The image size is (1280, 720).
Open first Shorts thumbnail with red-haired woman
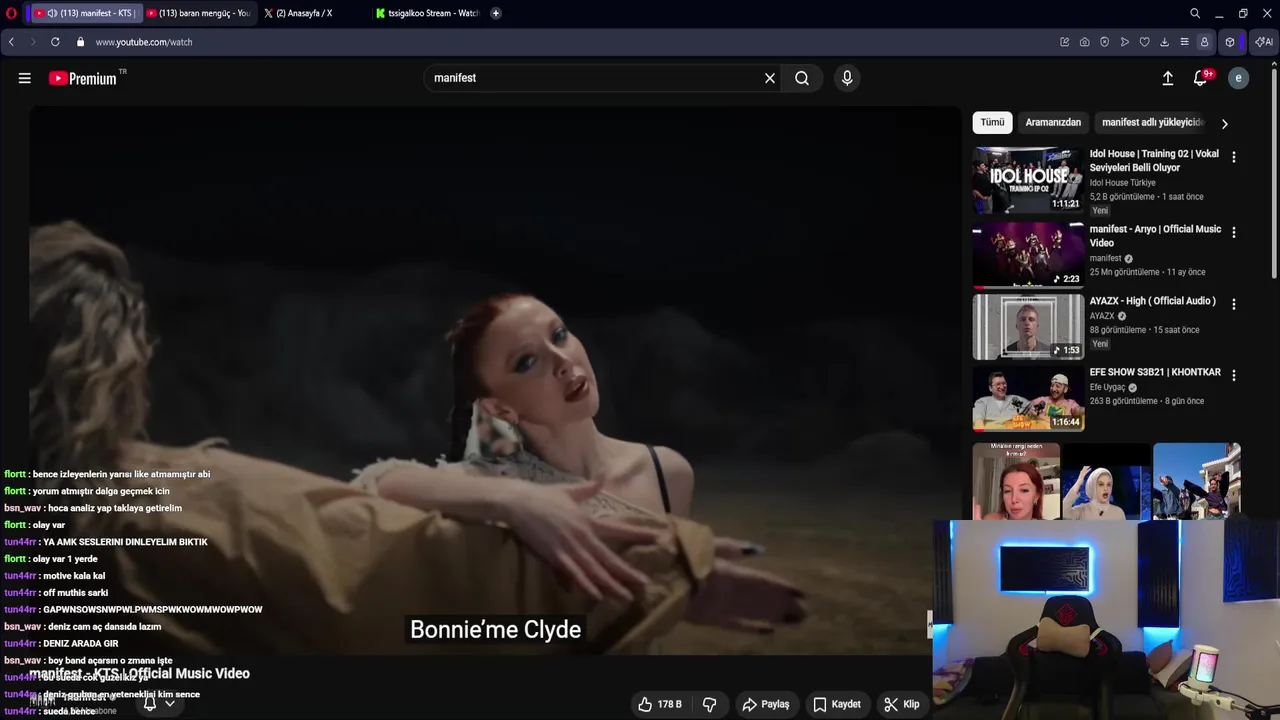click(x=1016, y=482)
